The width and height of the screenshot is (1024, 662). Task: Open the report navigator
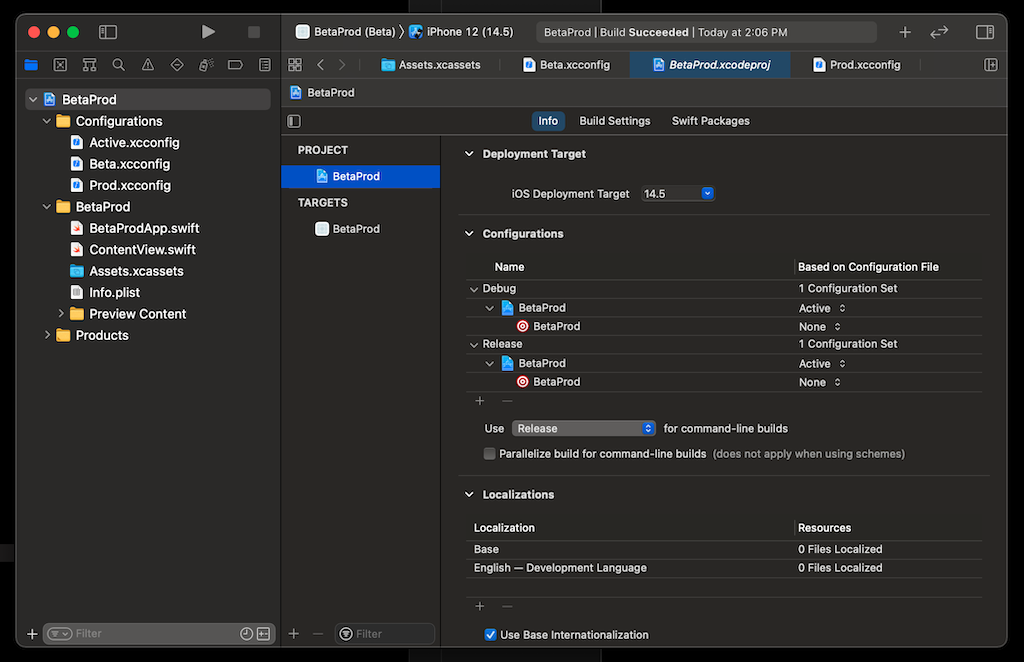[264, 65]
